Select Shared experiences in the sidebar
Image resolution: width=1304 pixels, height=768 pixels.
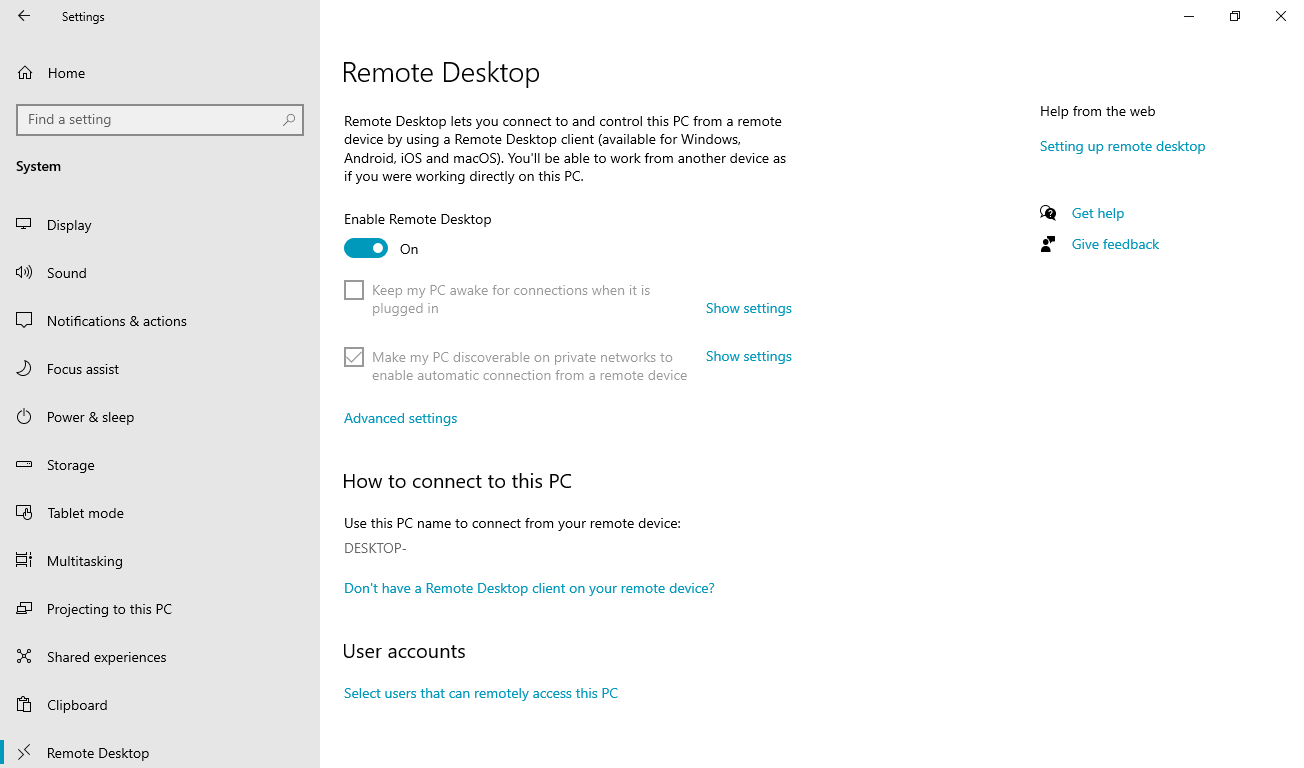[106, 656]
